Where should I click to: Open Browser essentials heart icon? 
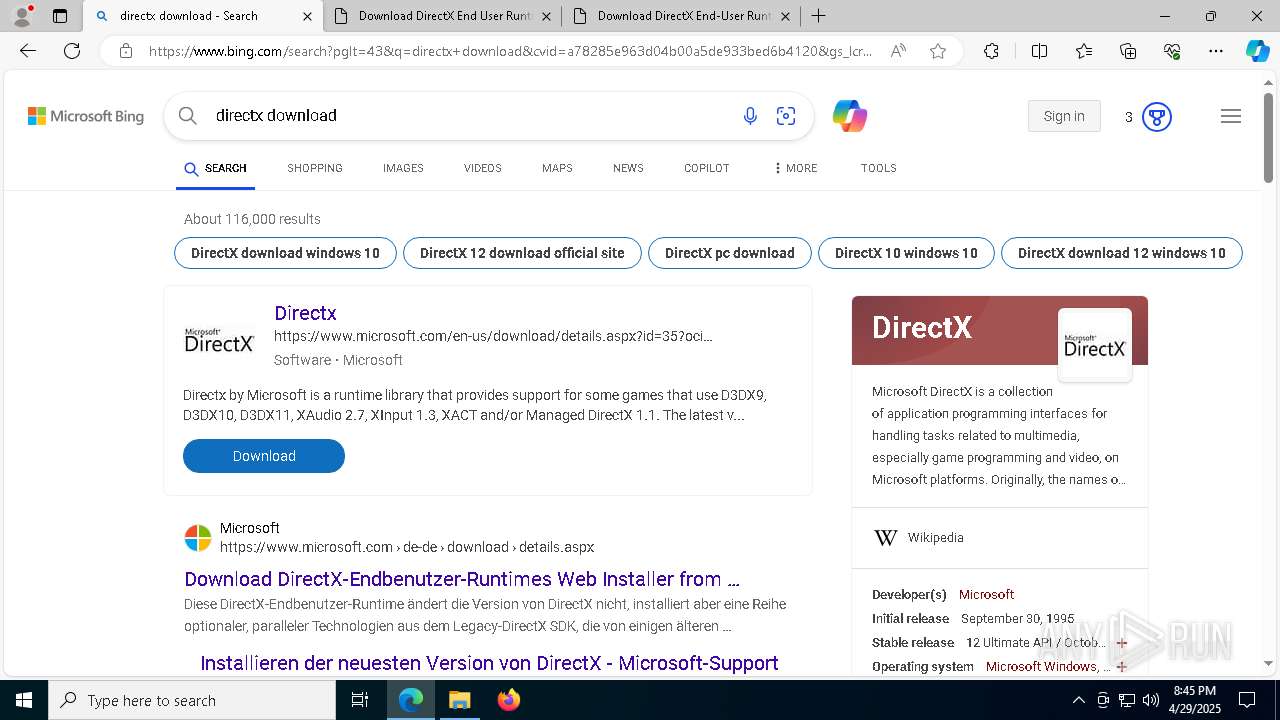(x=1172, y=51)
